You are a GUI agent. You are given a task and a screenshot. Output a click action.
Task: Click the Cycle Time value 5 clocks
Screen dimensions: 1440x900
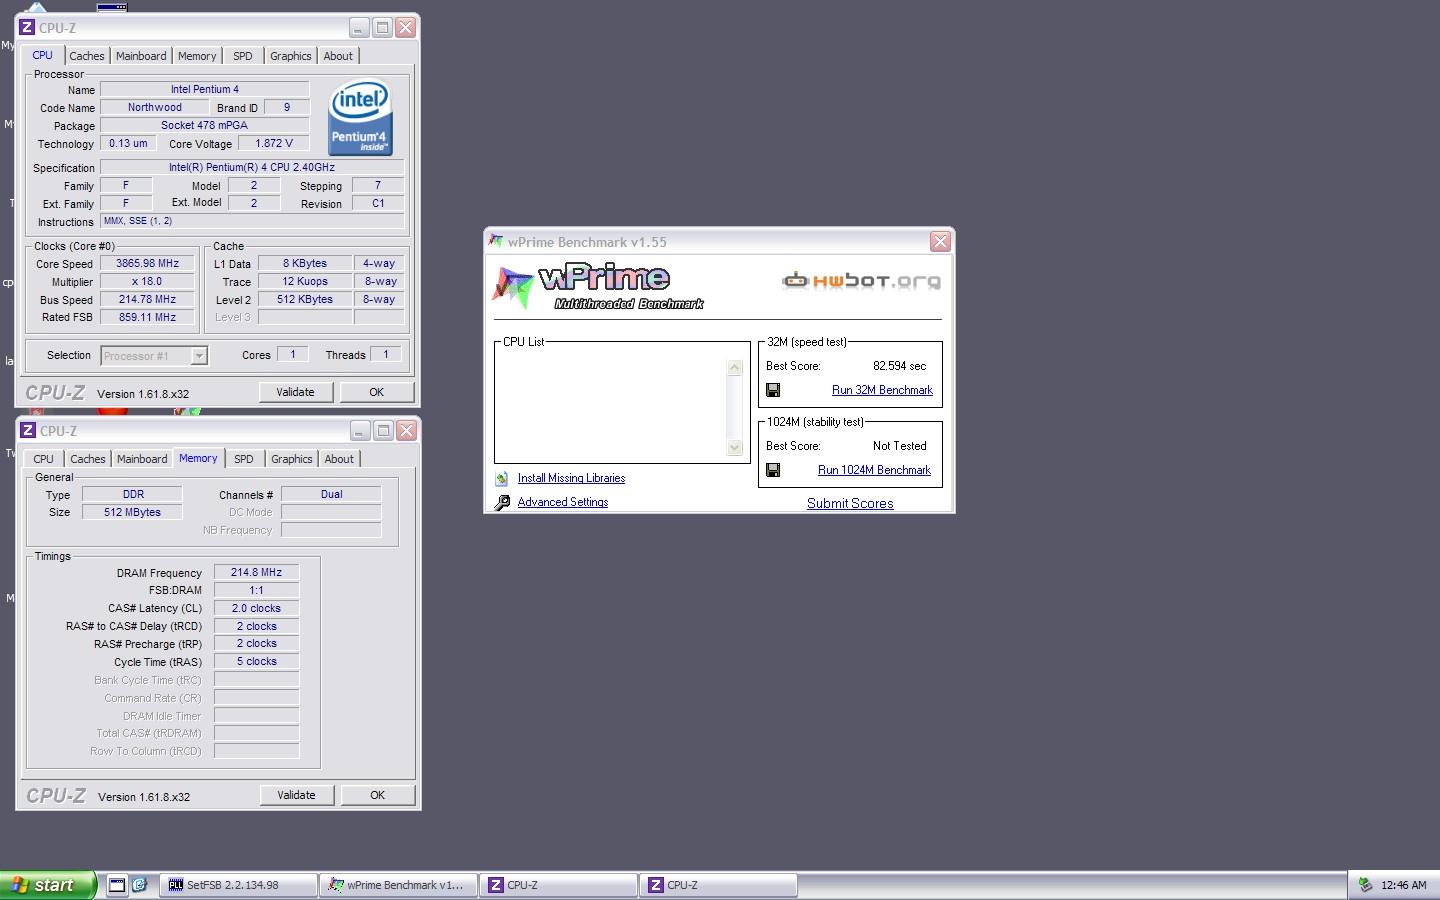(x=257, y=662)
